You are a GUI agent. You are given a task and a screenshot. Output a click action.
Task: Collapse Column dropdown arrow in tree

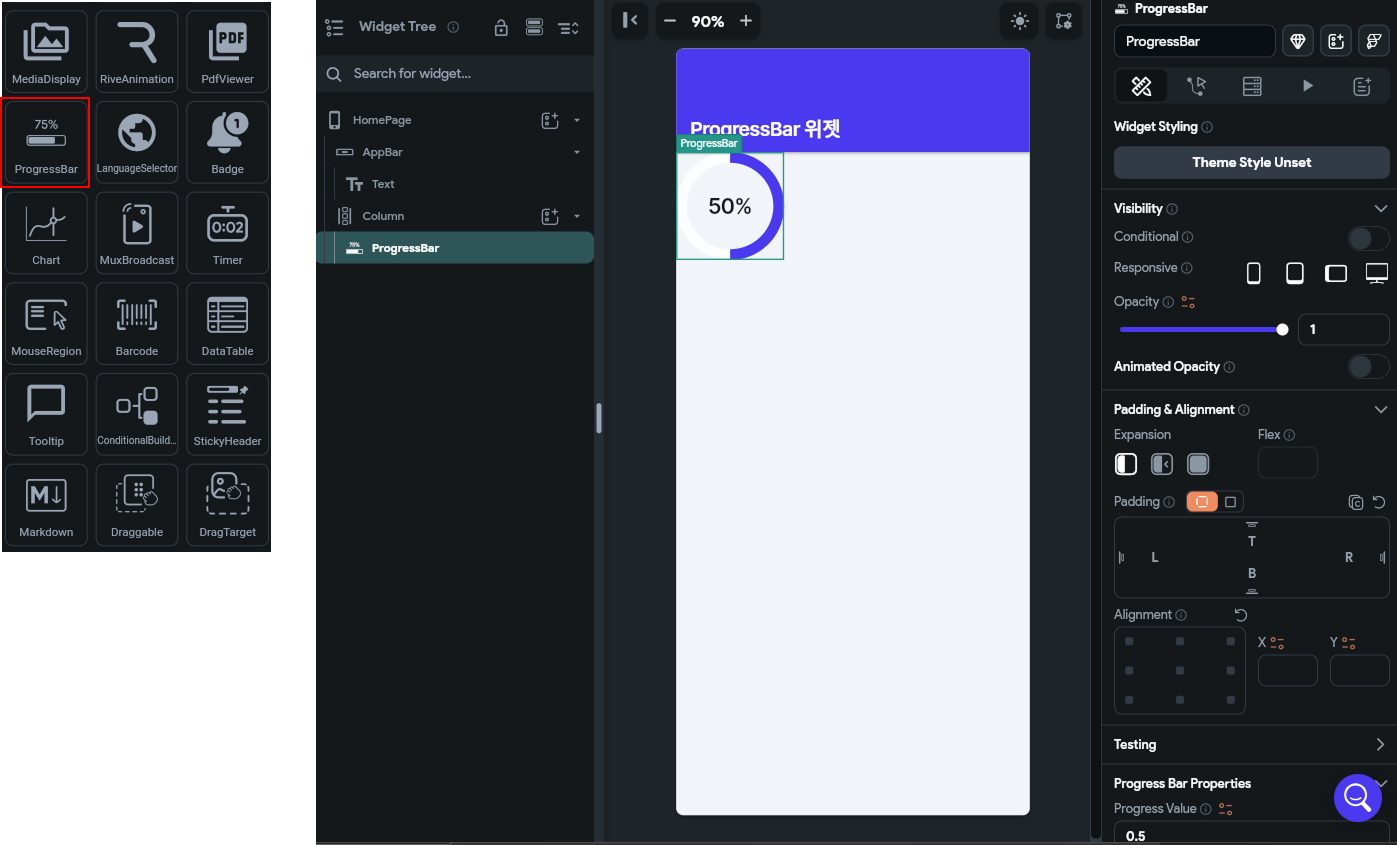(577, 216)
